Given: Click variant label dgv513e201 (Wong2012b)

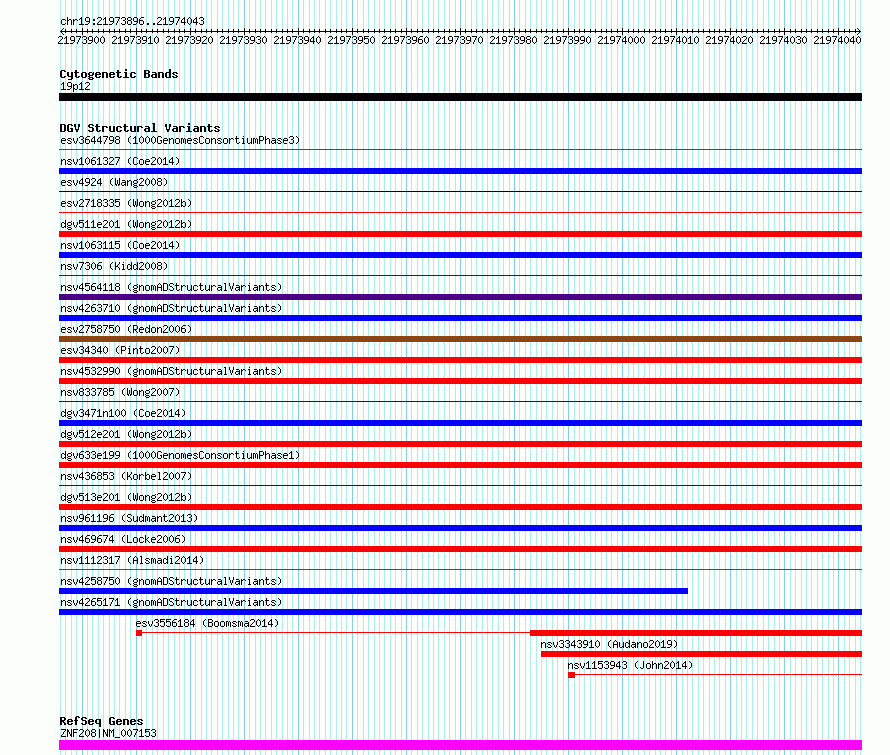Looking at the screenshot, I should click(126, 497).
